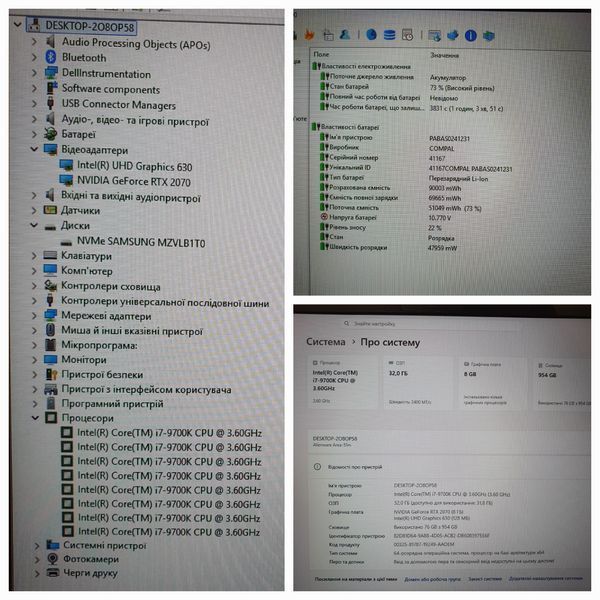
Task: Click the NVMe SAMSUNG drive icon
Action: pos(66,242)
